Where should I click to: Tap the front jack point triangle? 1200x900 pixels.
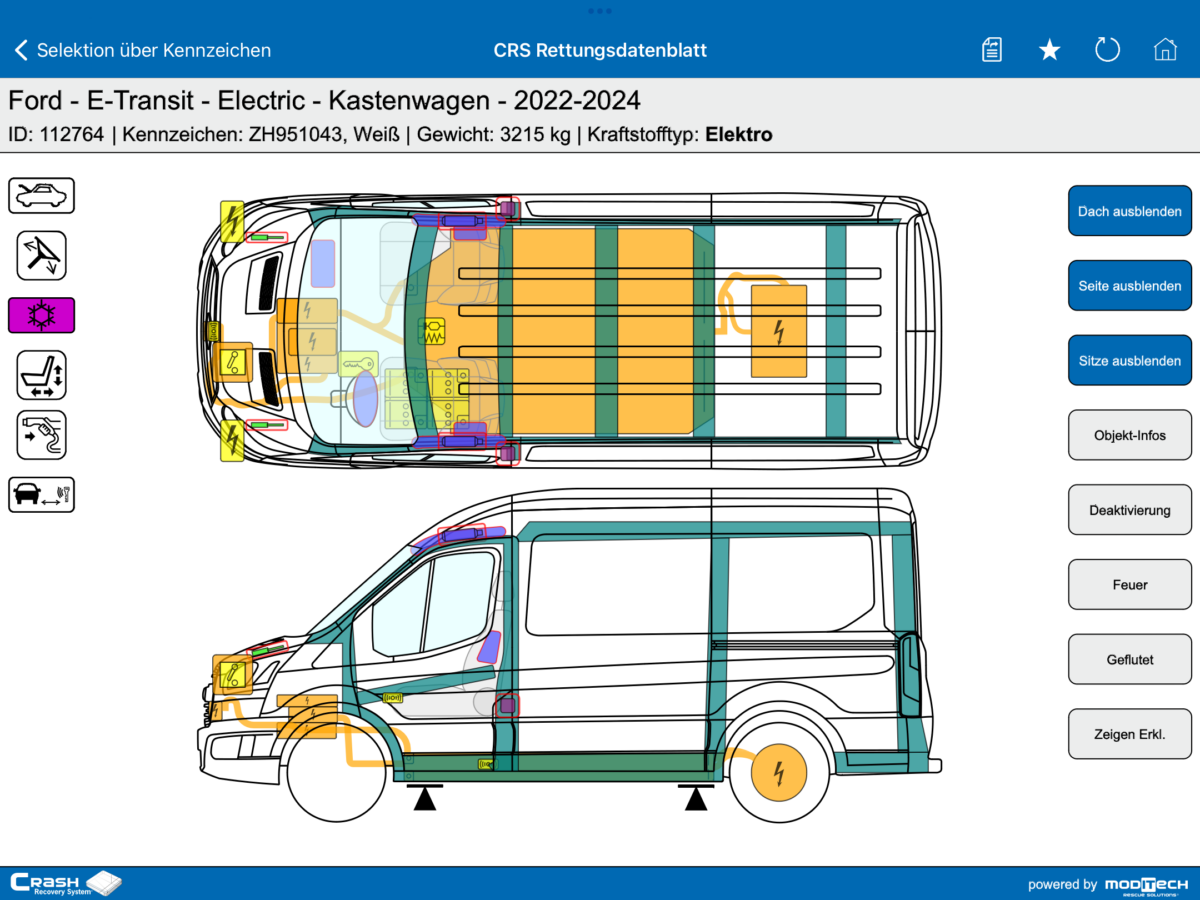point(425,797)
